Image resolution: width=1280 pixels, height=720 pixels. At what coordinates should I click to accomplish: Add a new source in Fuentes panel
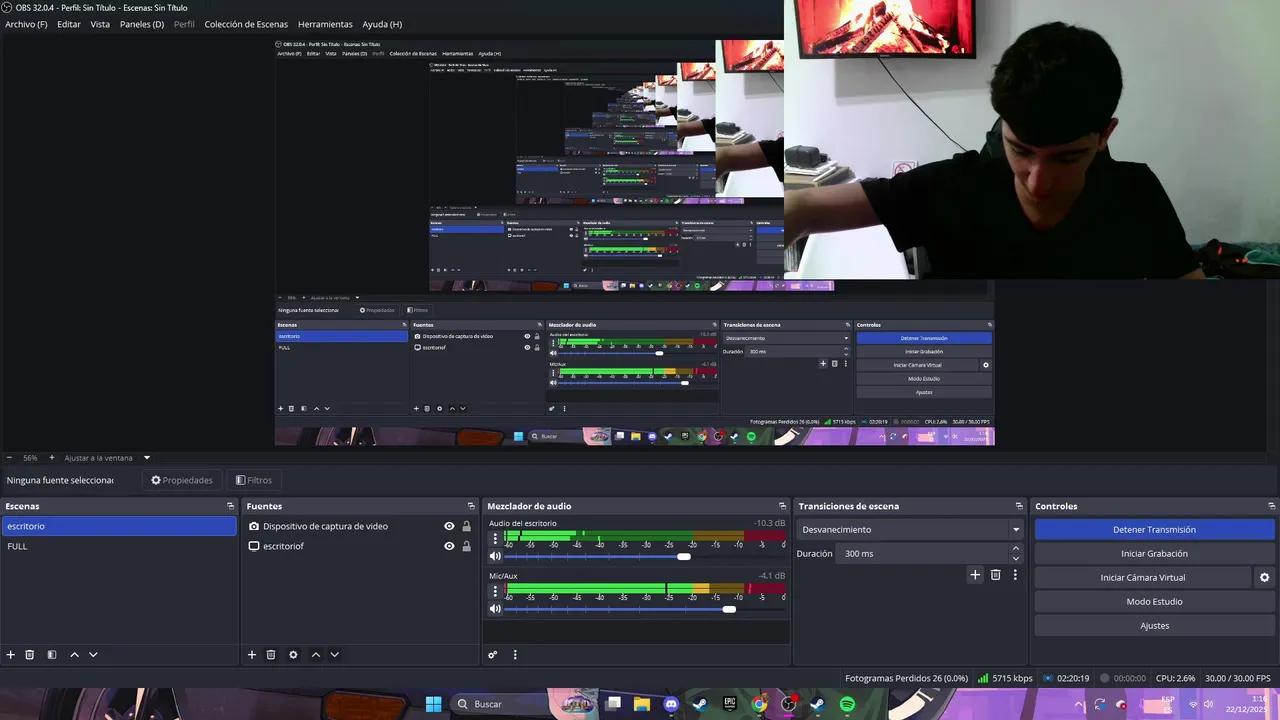pos(252,655)
